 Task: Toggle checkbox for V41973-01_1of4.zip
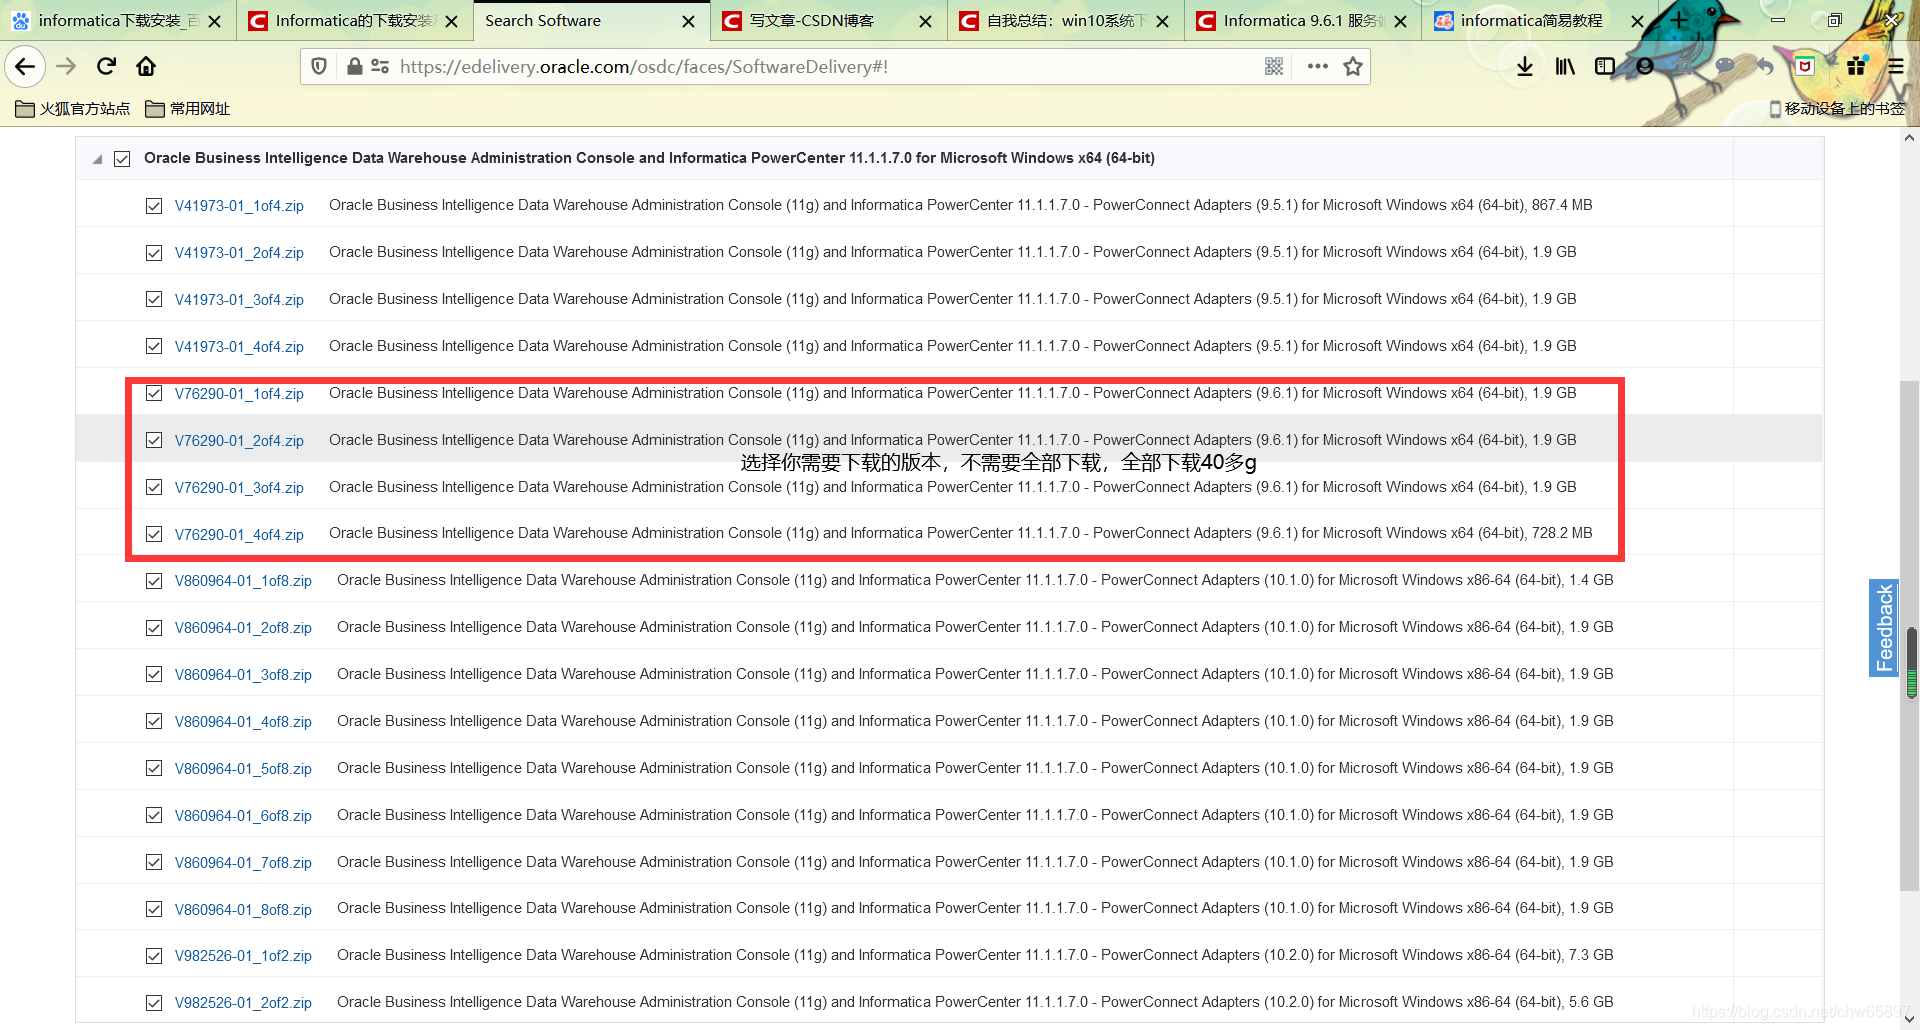(154, 206)
